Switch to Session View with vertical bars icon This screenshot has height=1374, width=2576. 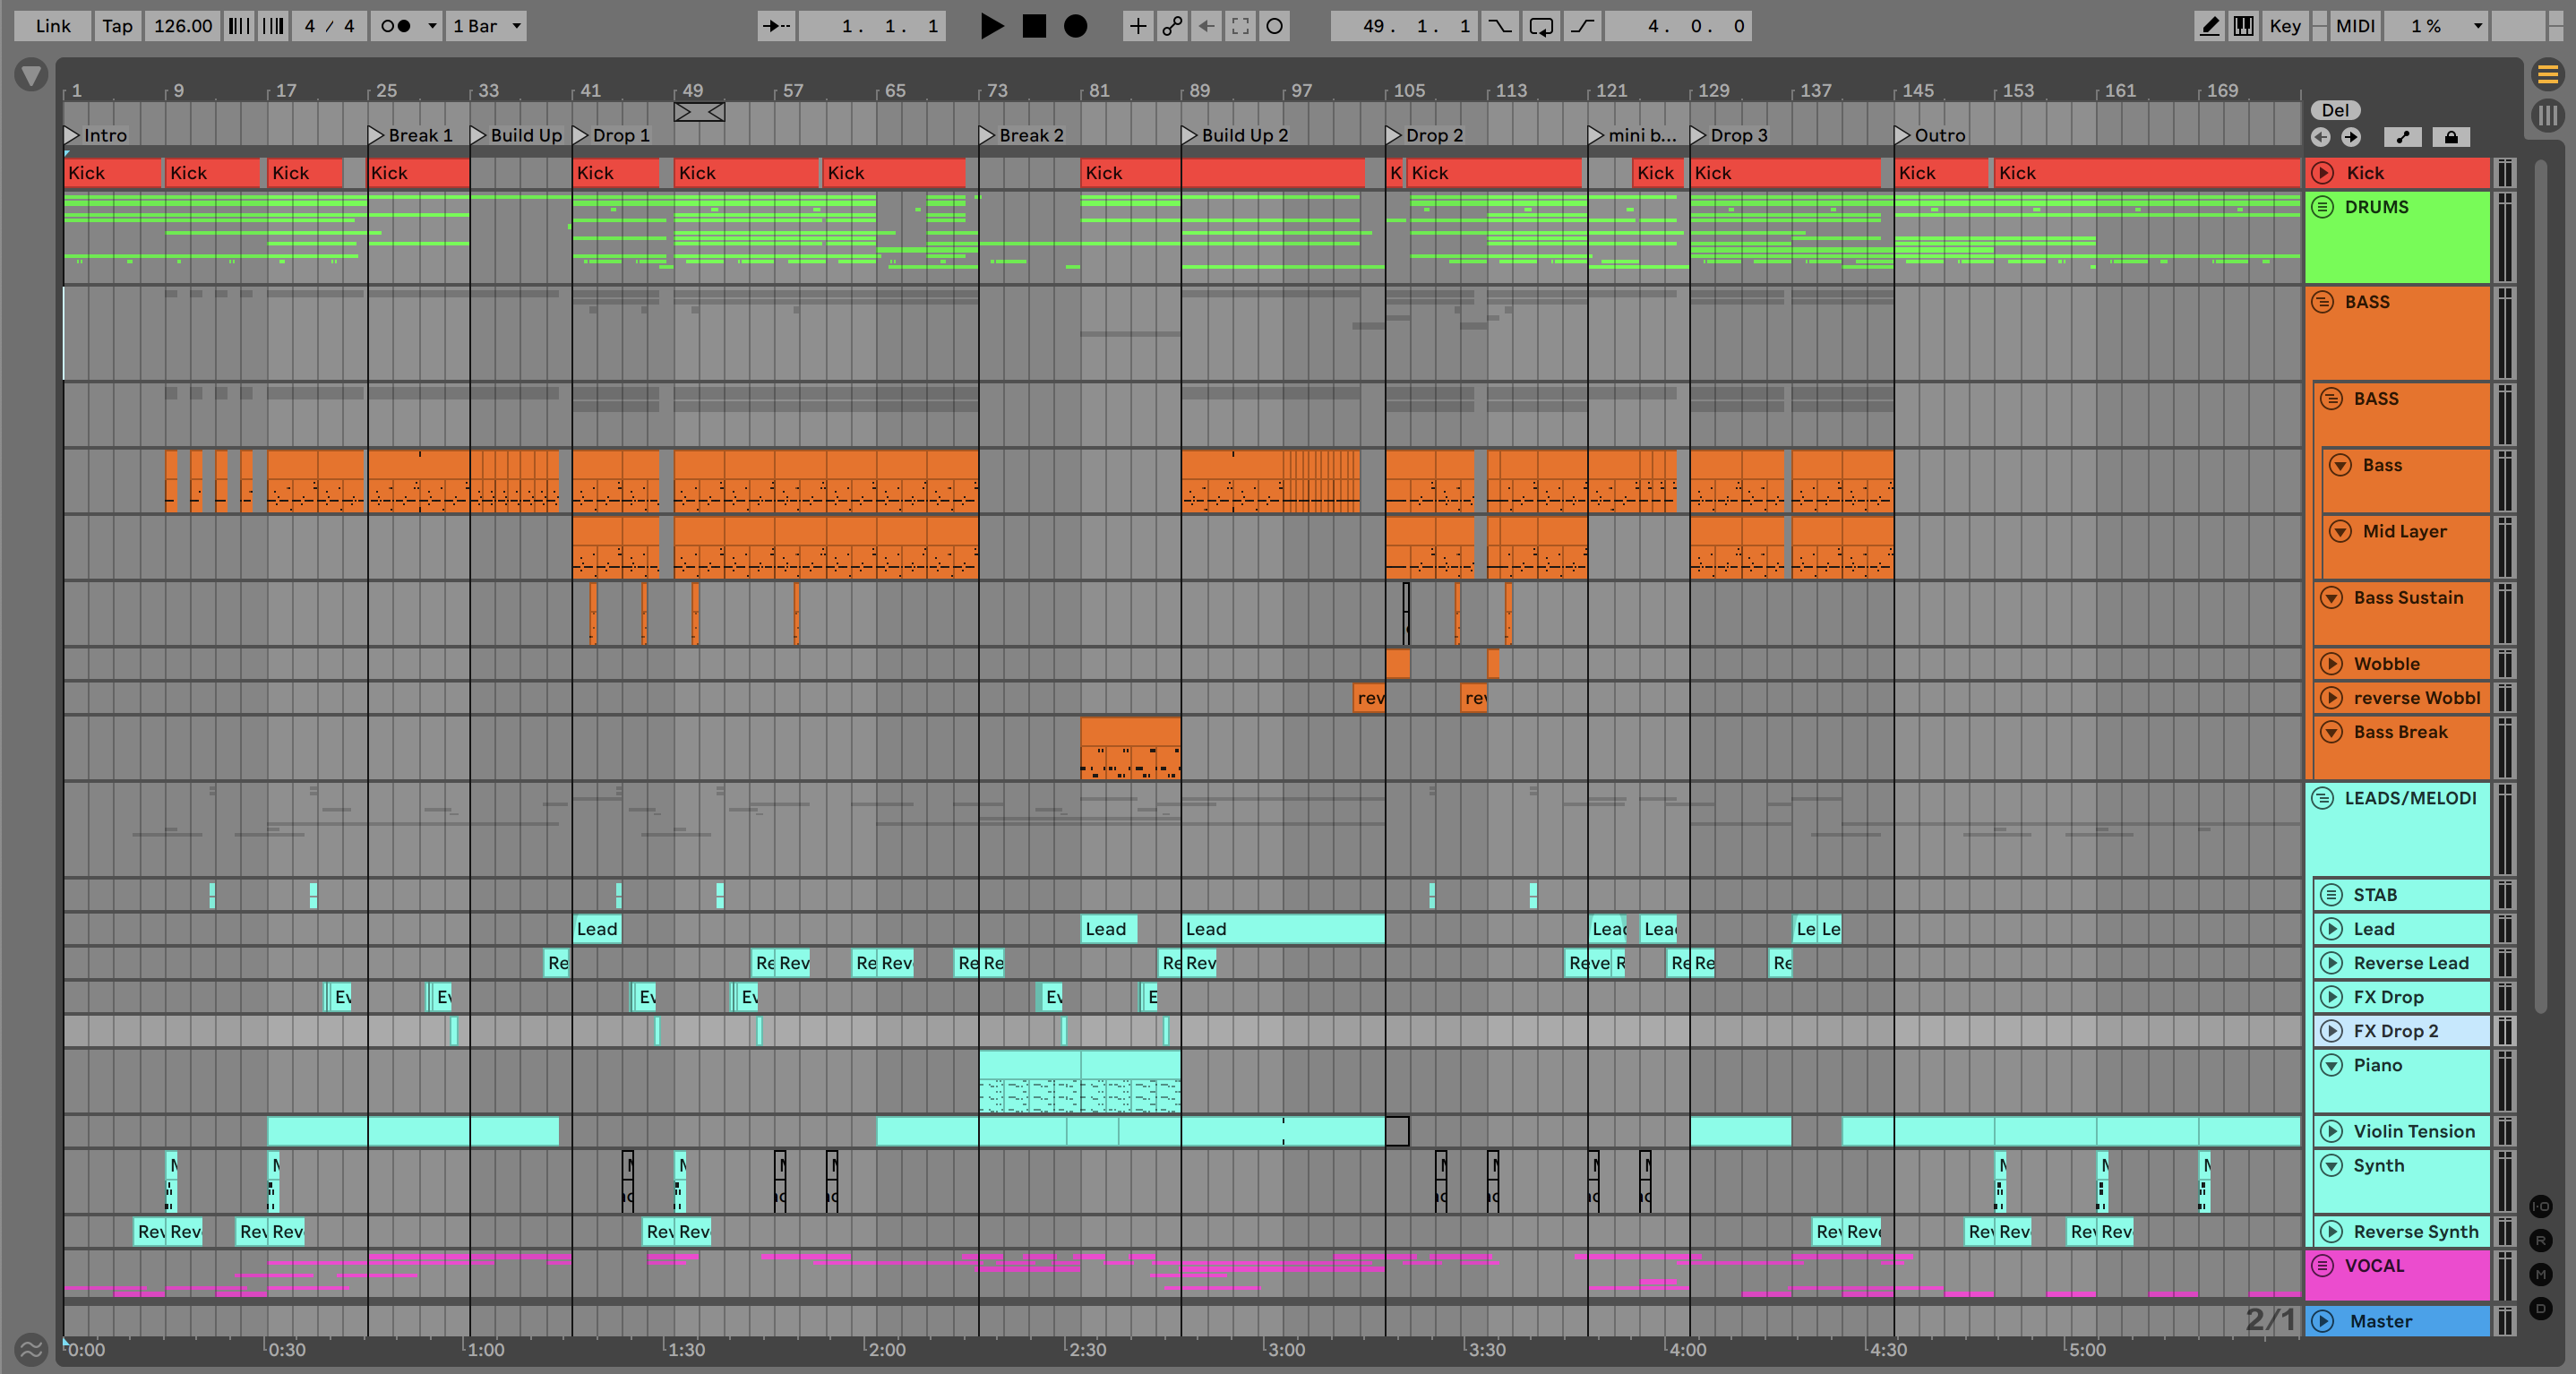pyautogui.click(x=2547, y=116)
